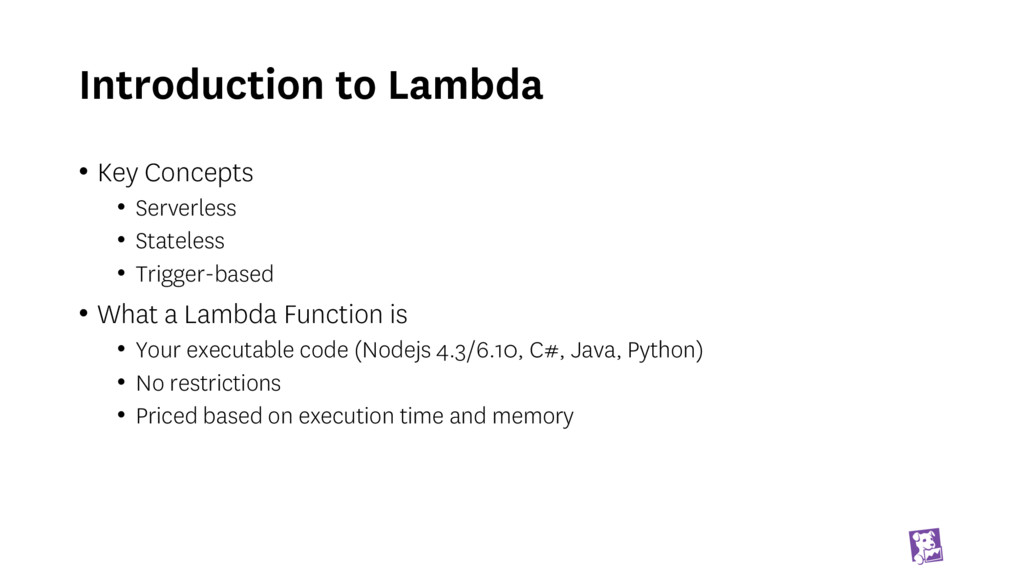Click the 'C#' text
The image size is (1024, 576).
point(545,350)
